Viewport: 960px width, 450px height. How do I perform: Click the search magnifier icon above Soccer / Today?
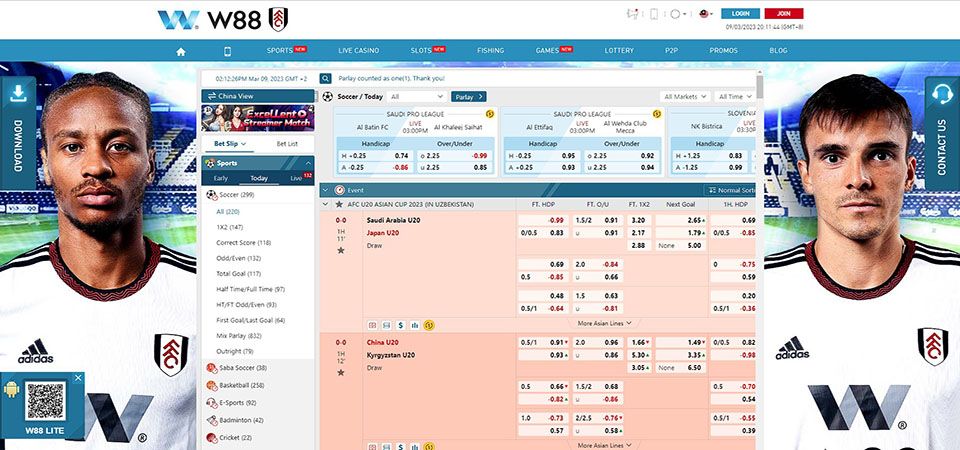tap(326, 78)
